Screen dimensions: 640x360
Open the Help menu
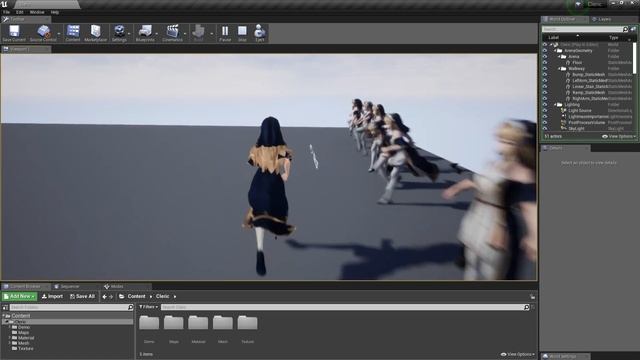(55, 12)
